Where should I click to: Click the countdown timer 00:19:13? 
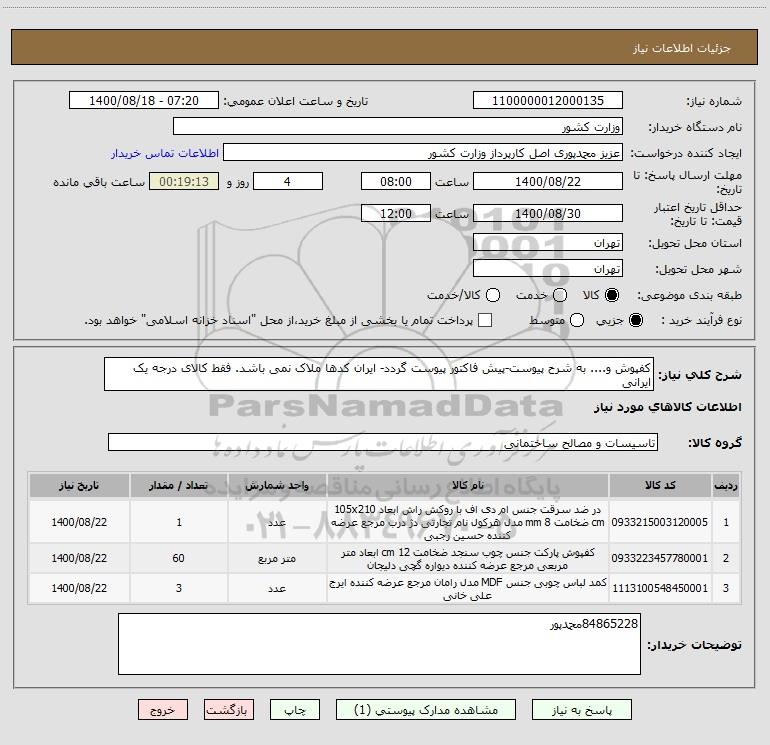click(x=184, y=181)
